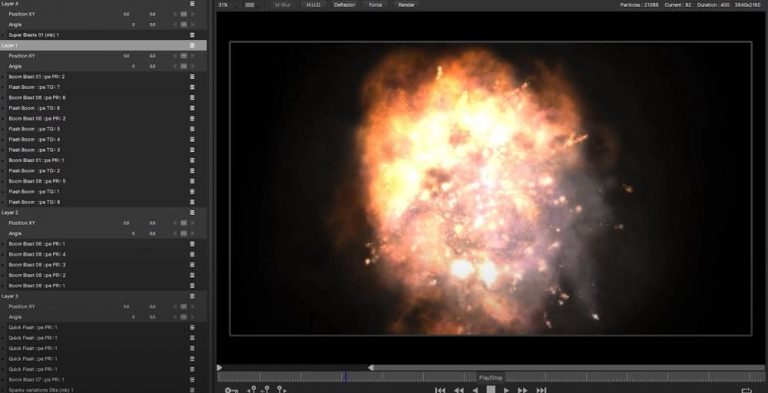Click the background color swatch beside 31%

point(249,5)
